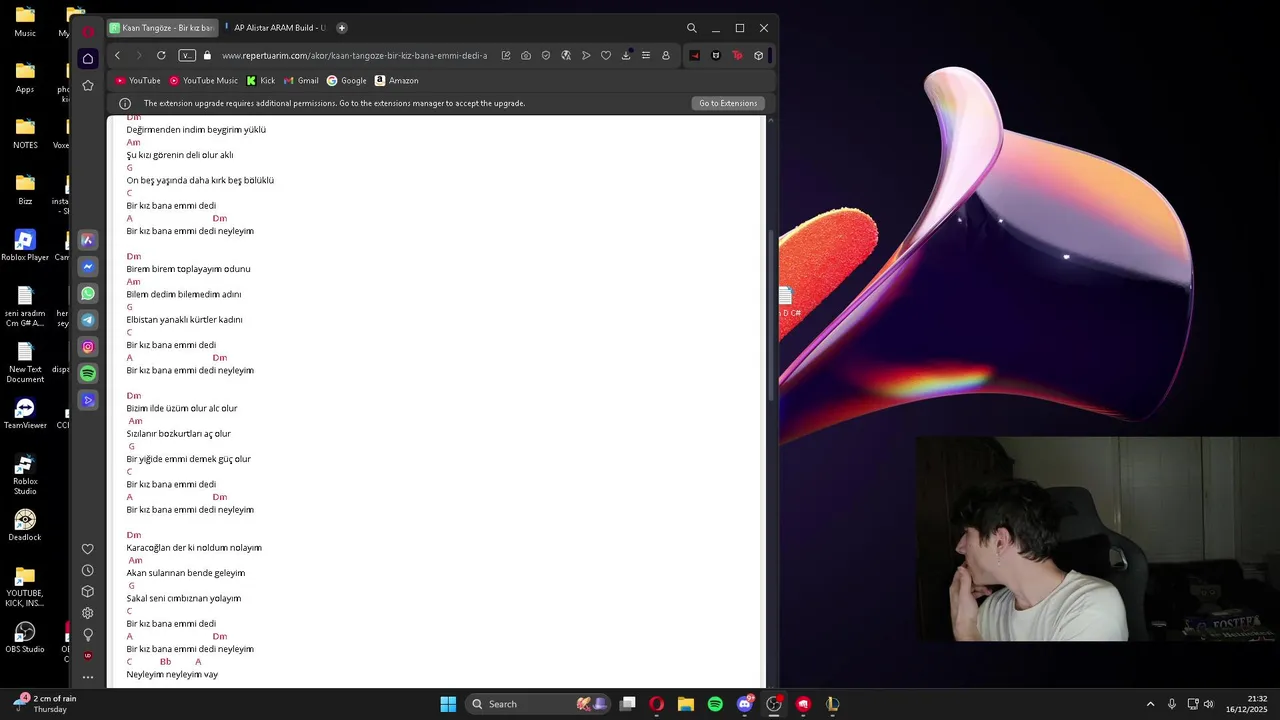Click the VPN badge in address bar
This screenshot has width=1280, height=720.
(x=187, y=56)
